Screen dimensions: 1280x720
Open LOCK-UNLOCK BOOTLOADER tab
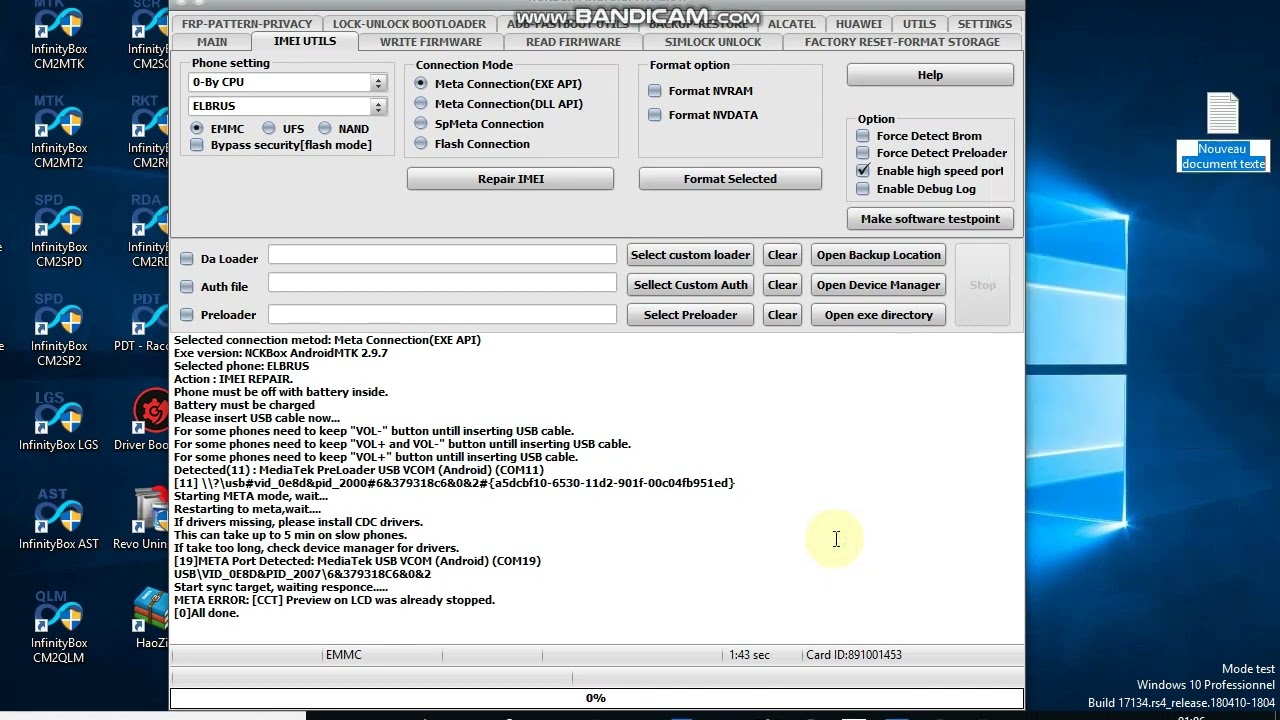[x=409, y=24]
